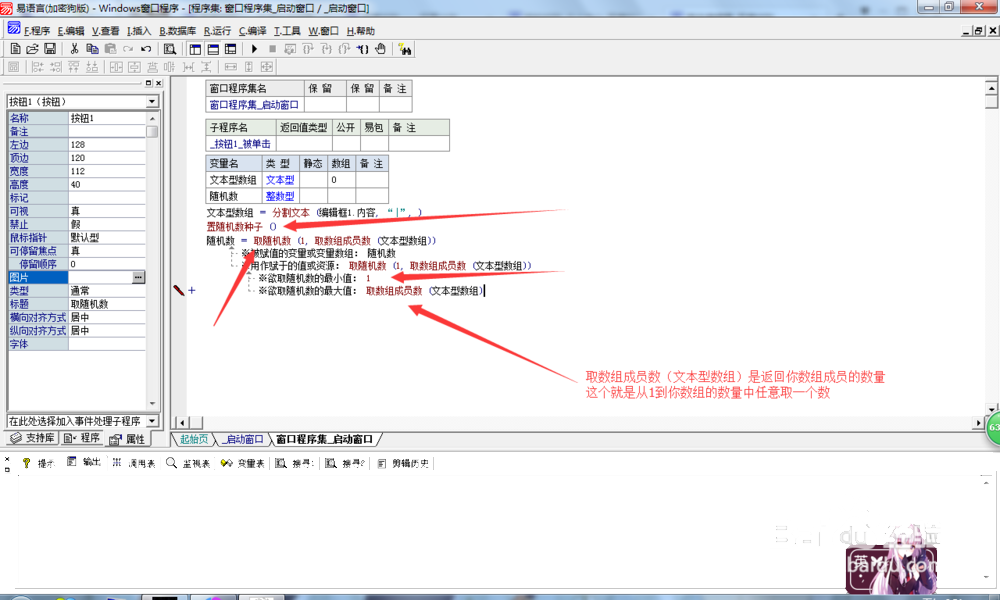Click the Open folder toolbar icon
This screenshot has width=1000, height=600.
click(x=32, y=48)
